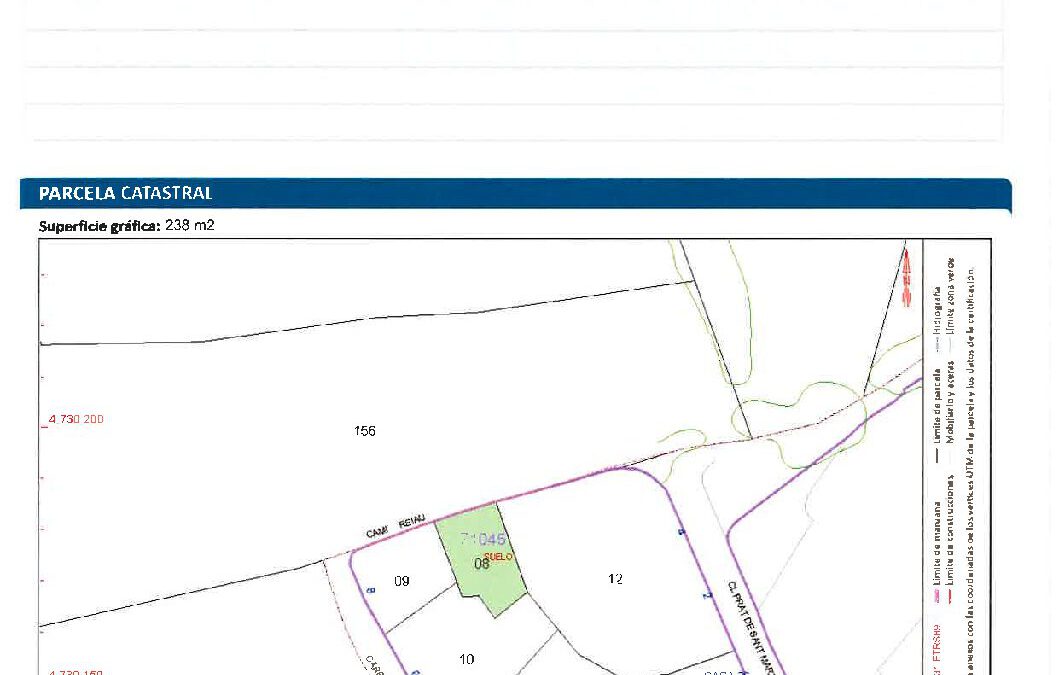Click the green highlighted parcel 08

pos(481,559)
